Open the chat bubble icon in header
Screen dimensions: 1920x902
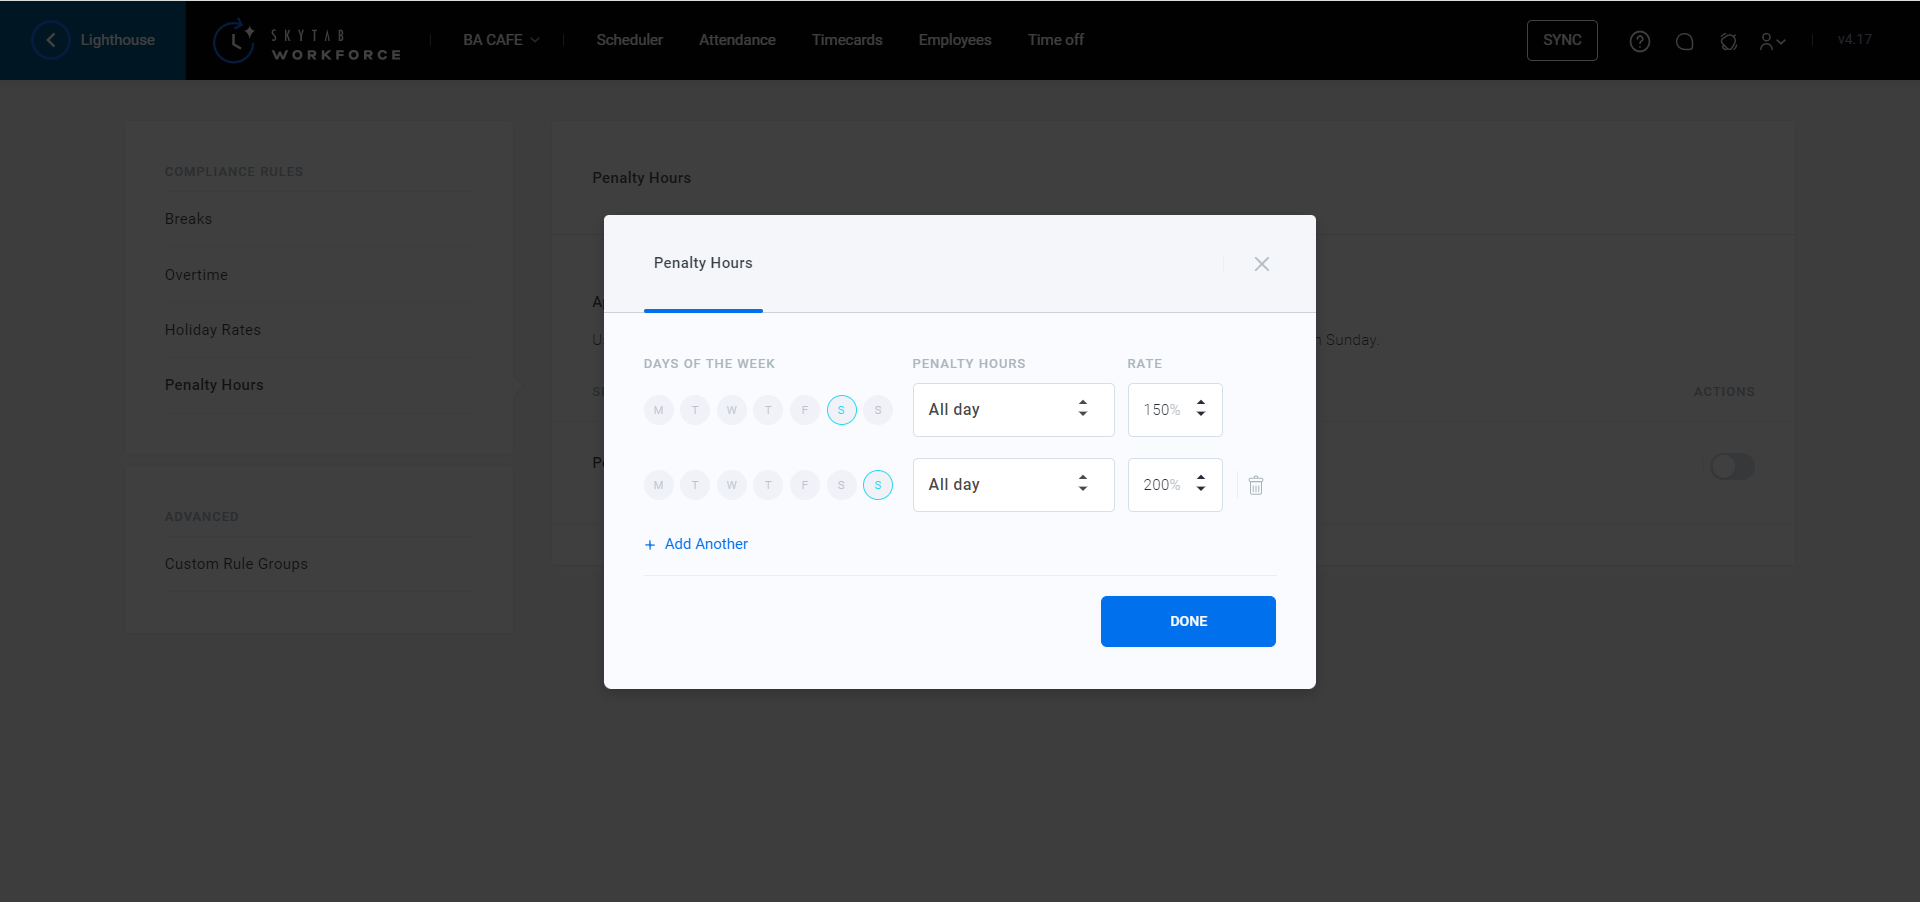[1684, 41]
